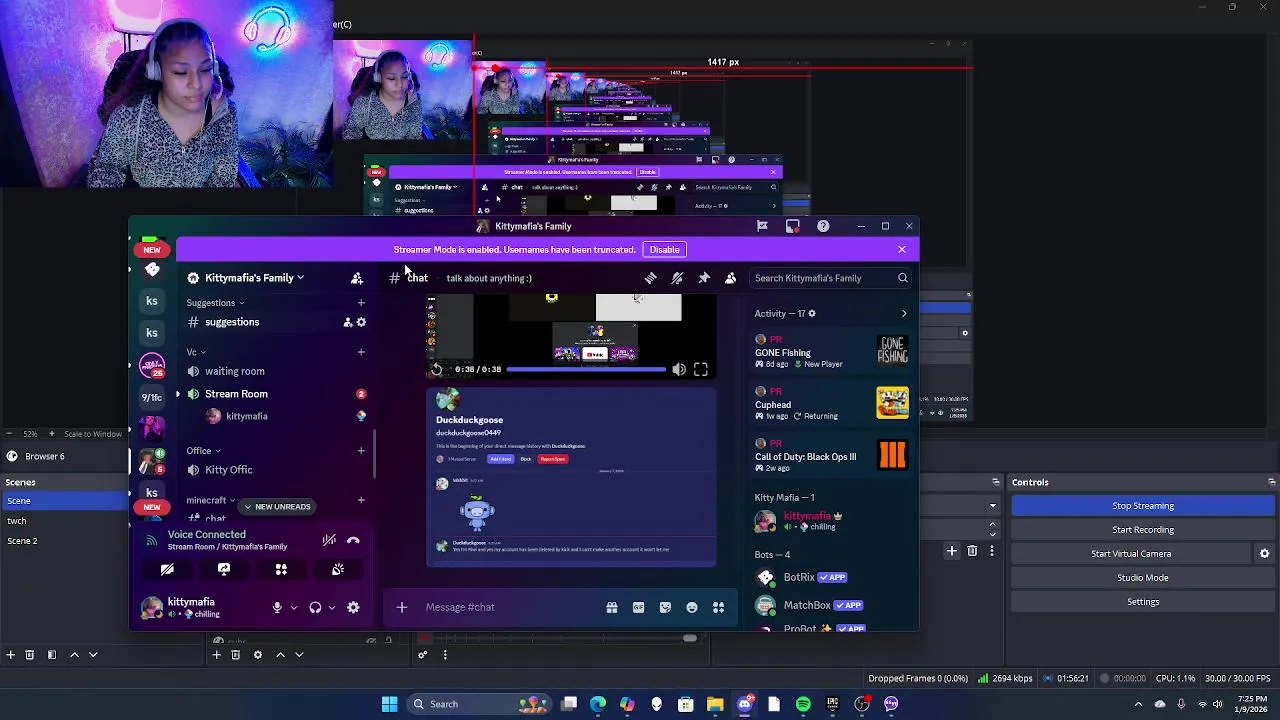Start an activity in Discord voice panel
The height and width of the screenshot is (720, 1280).
click(281, 569)
